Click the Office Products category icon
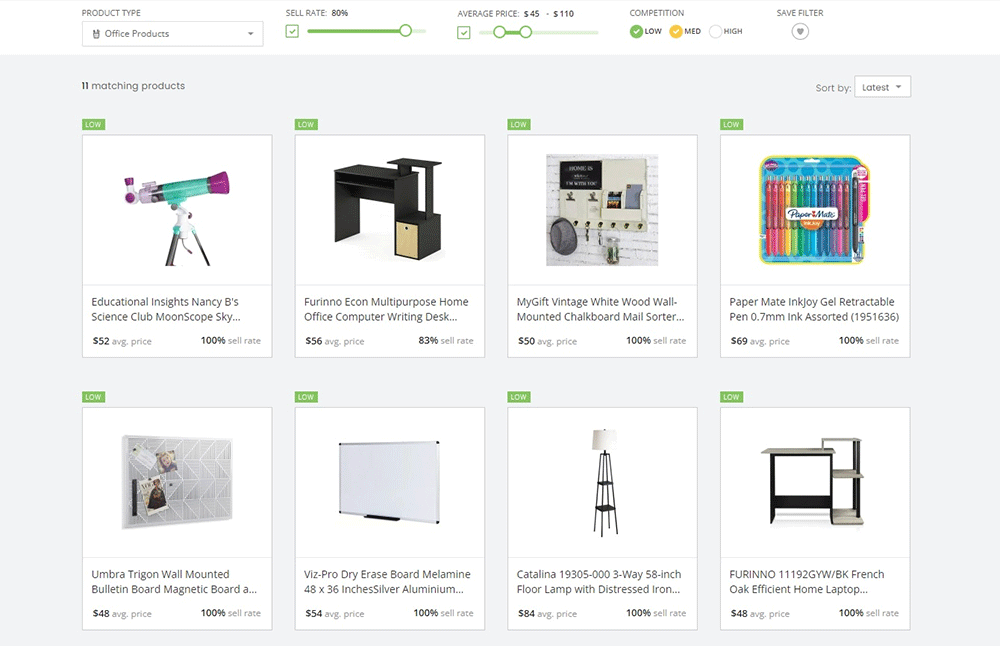 pos(95,34)
